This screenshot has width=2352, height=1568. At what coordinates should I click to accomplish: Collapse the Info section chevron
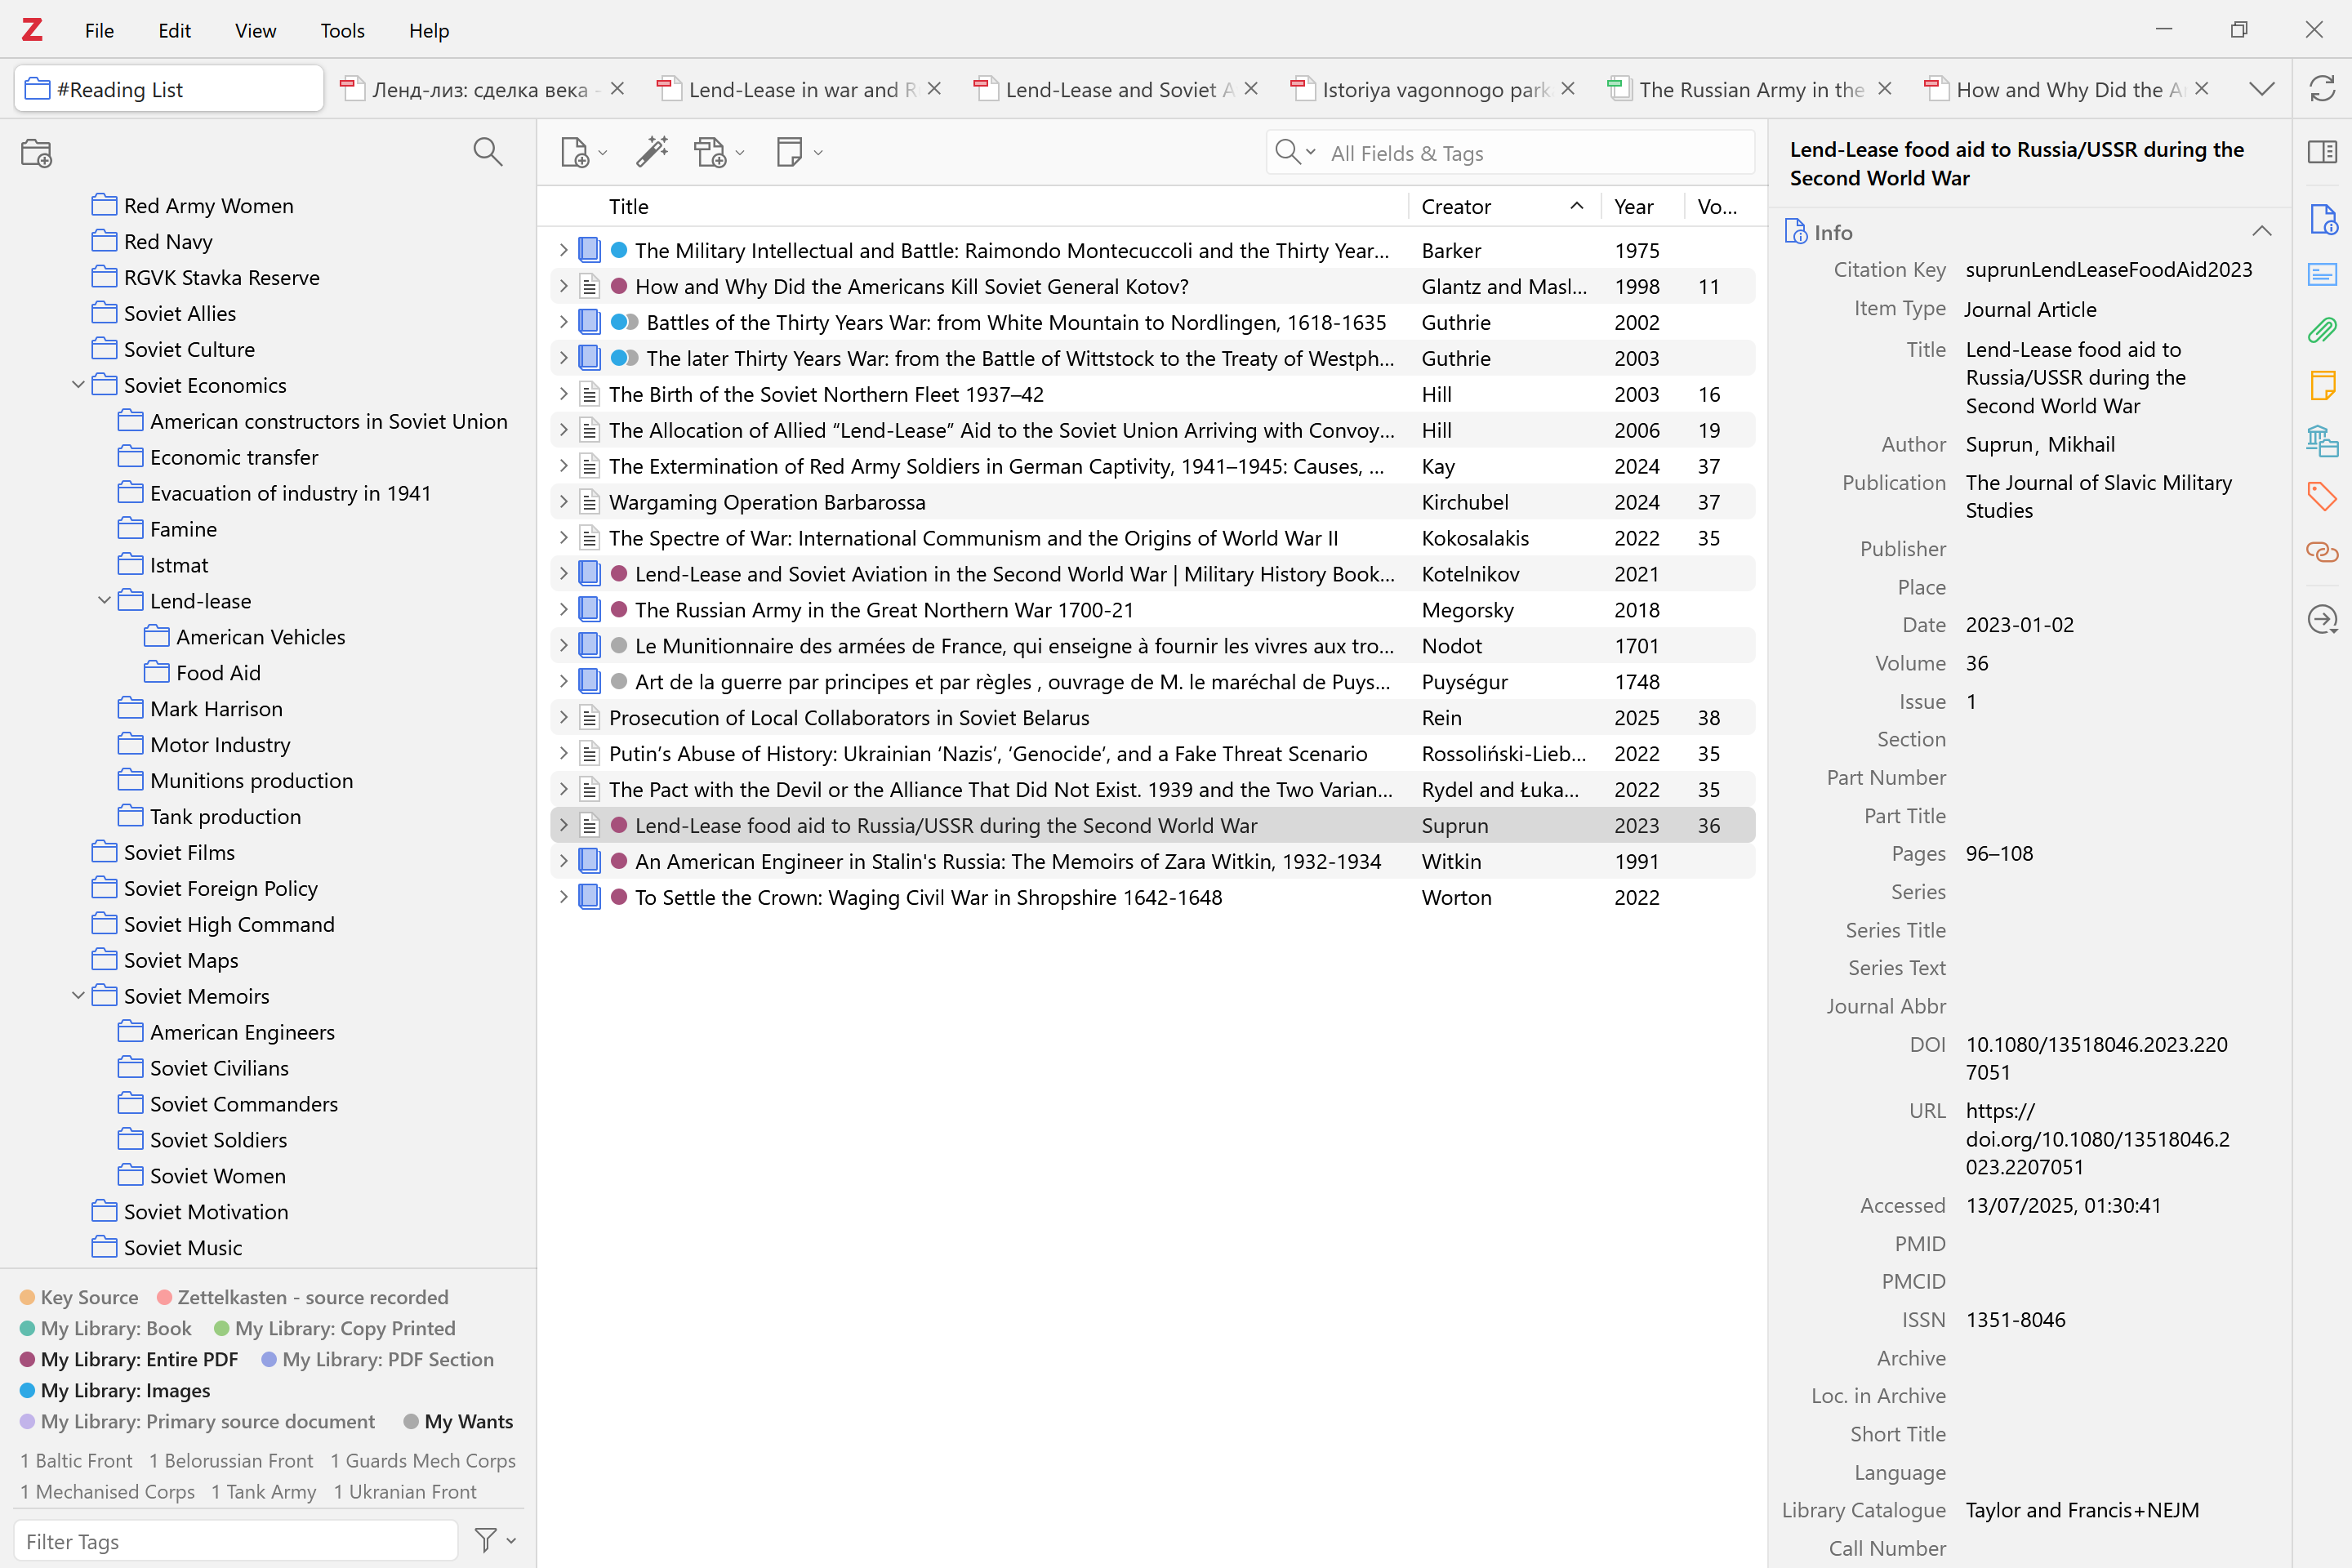point(2262,232)
